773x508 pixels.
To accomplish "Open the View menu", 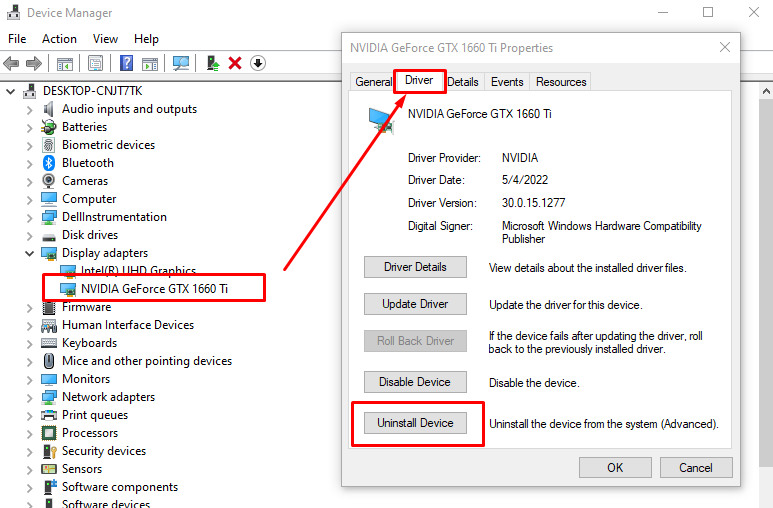I will (x=105, y=39).
